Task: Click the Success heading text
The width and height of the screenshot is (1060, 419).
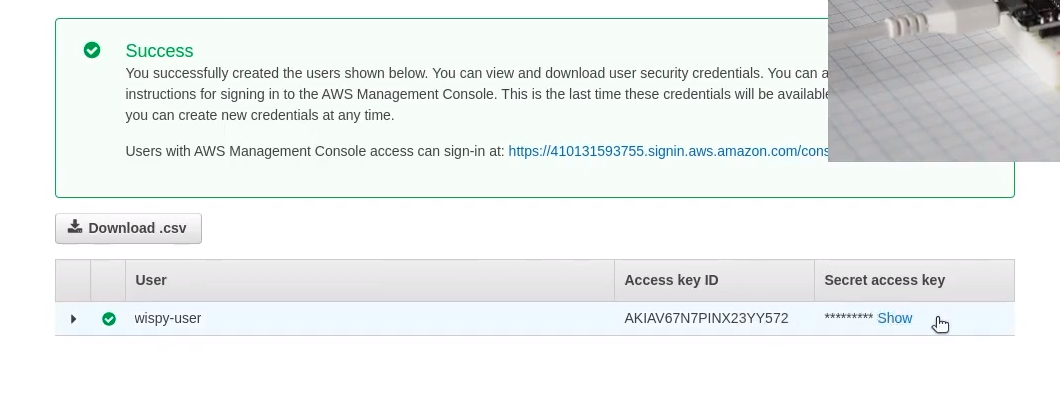Action: point(159,51)
